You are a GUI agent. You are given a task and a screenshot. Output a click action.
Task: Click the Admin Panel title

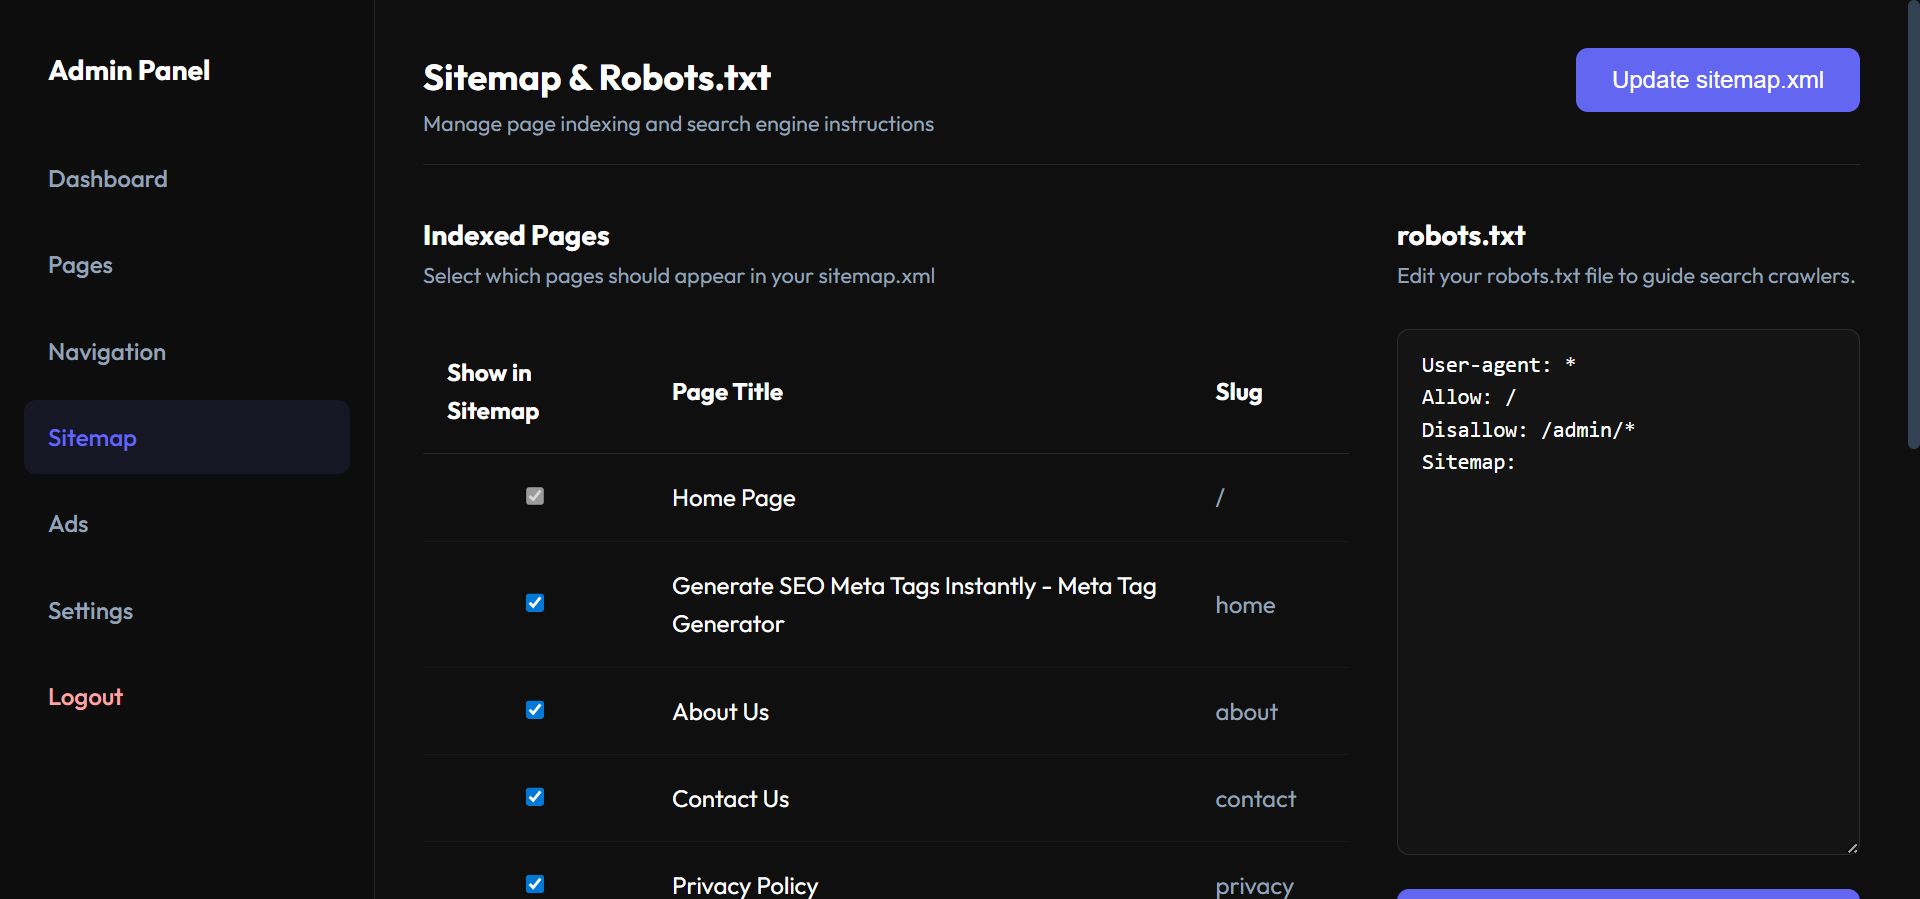129,71
